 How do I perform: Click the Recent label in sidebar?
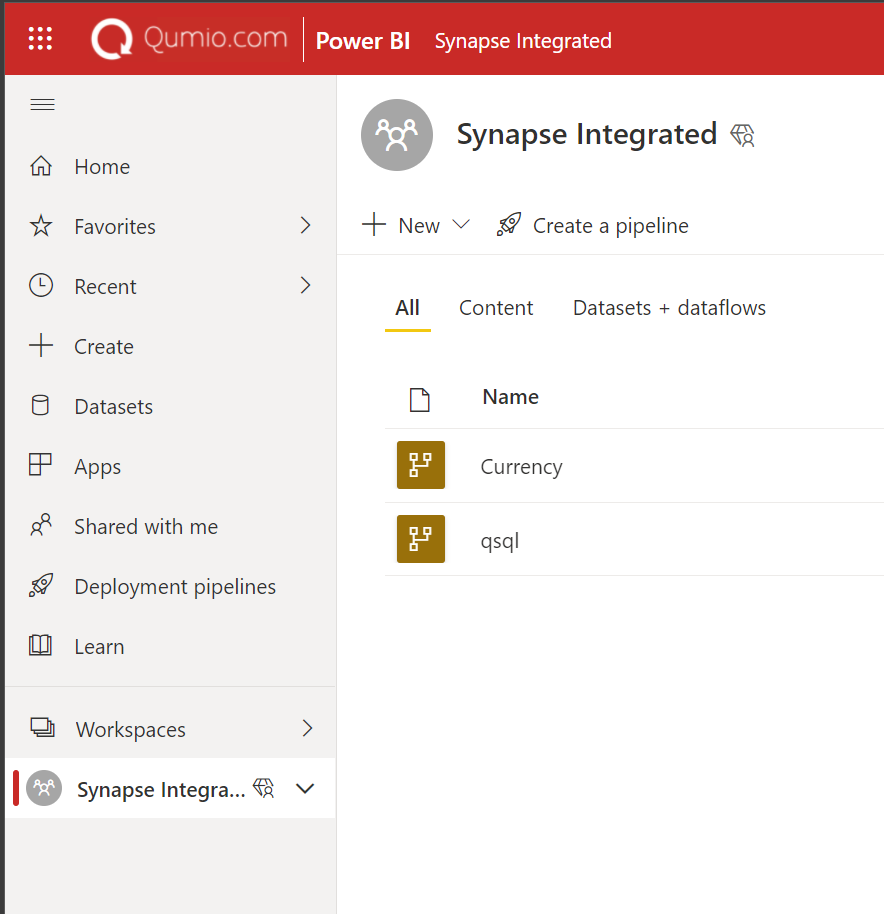coord(105,286)
